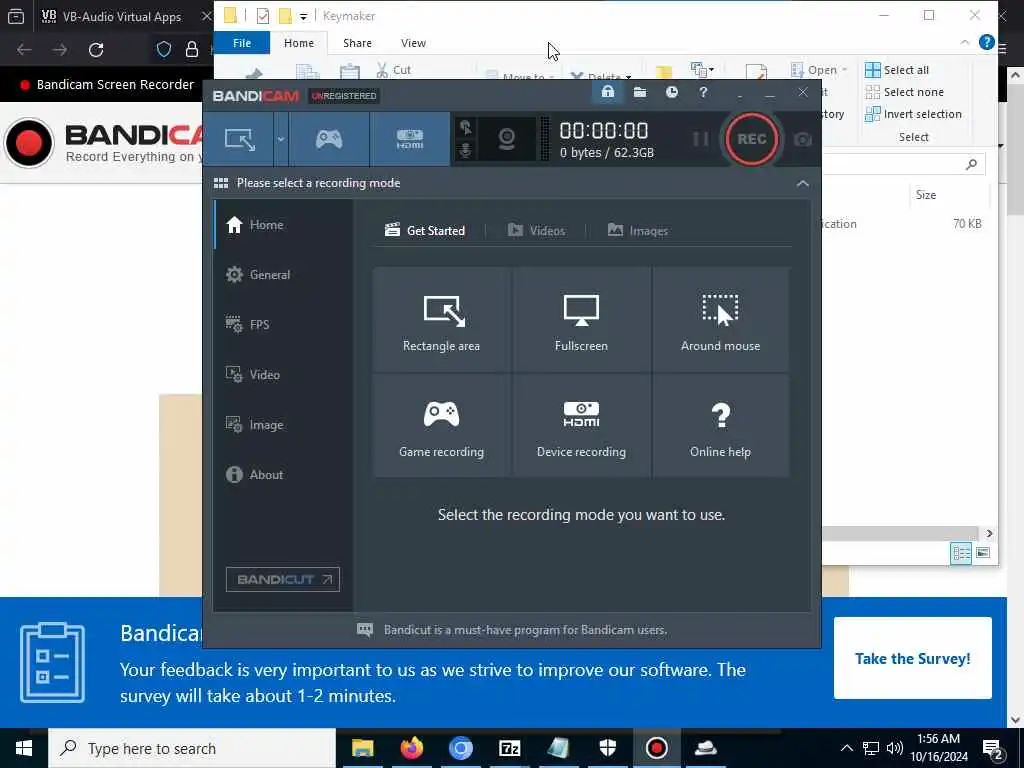Choose Game recording tile
The image size is (1024, 768).
(441, 425)
